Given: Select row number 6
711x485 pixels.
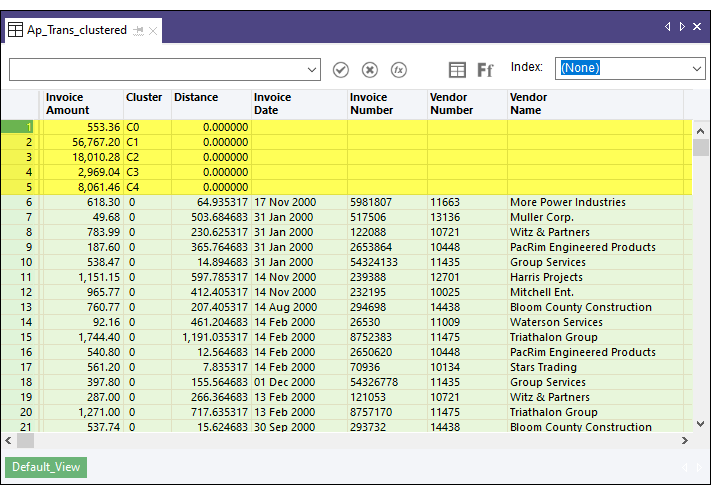Looking at the screenshot, I should tap(20, 202).
